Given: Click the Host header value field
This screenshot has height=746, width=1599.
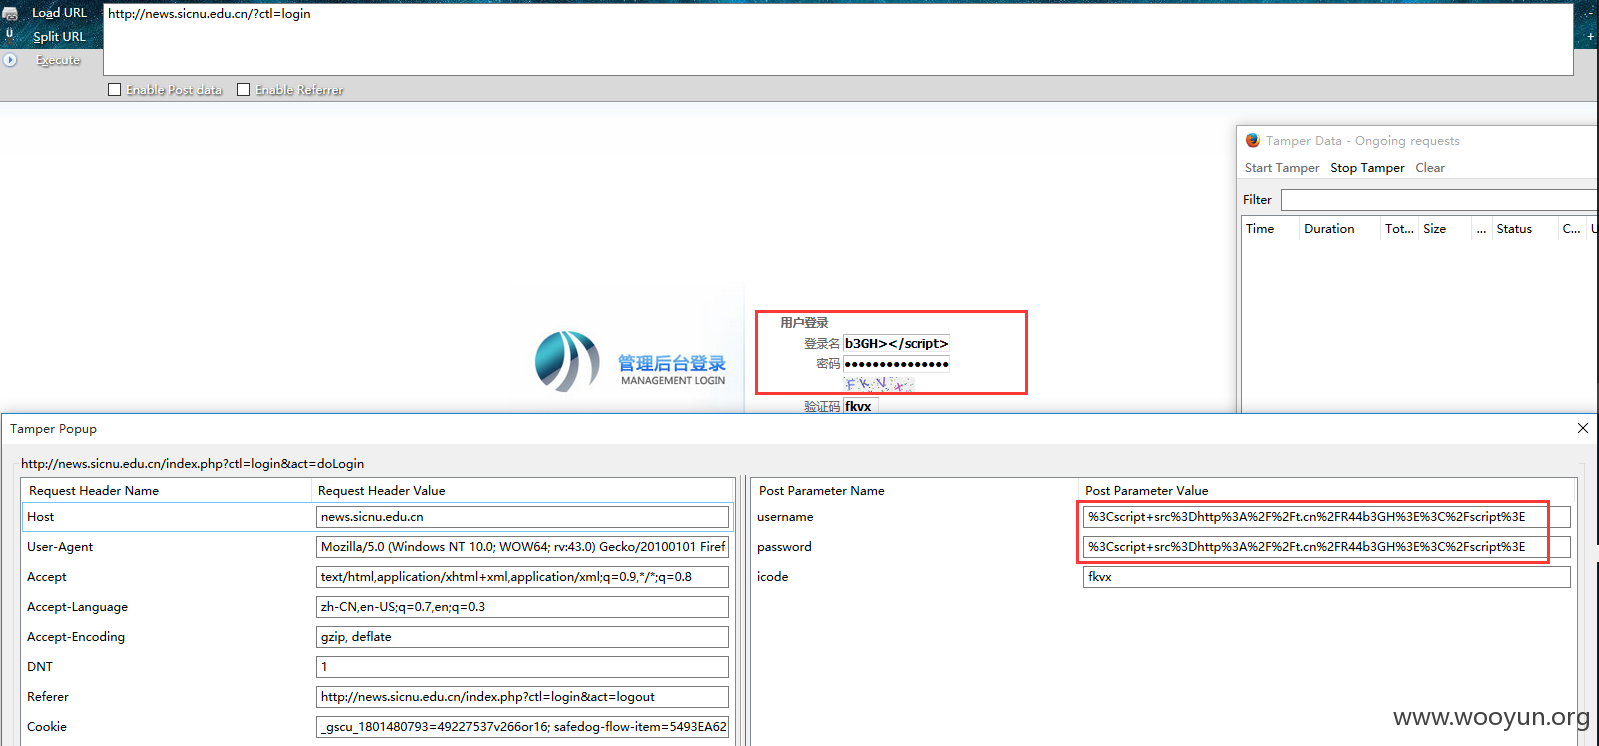Looking at the screenshot, I should 522,517.
